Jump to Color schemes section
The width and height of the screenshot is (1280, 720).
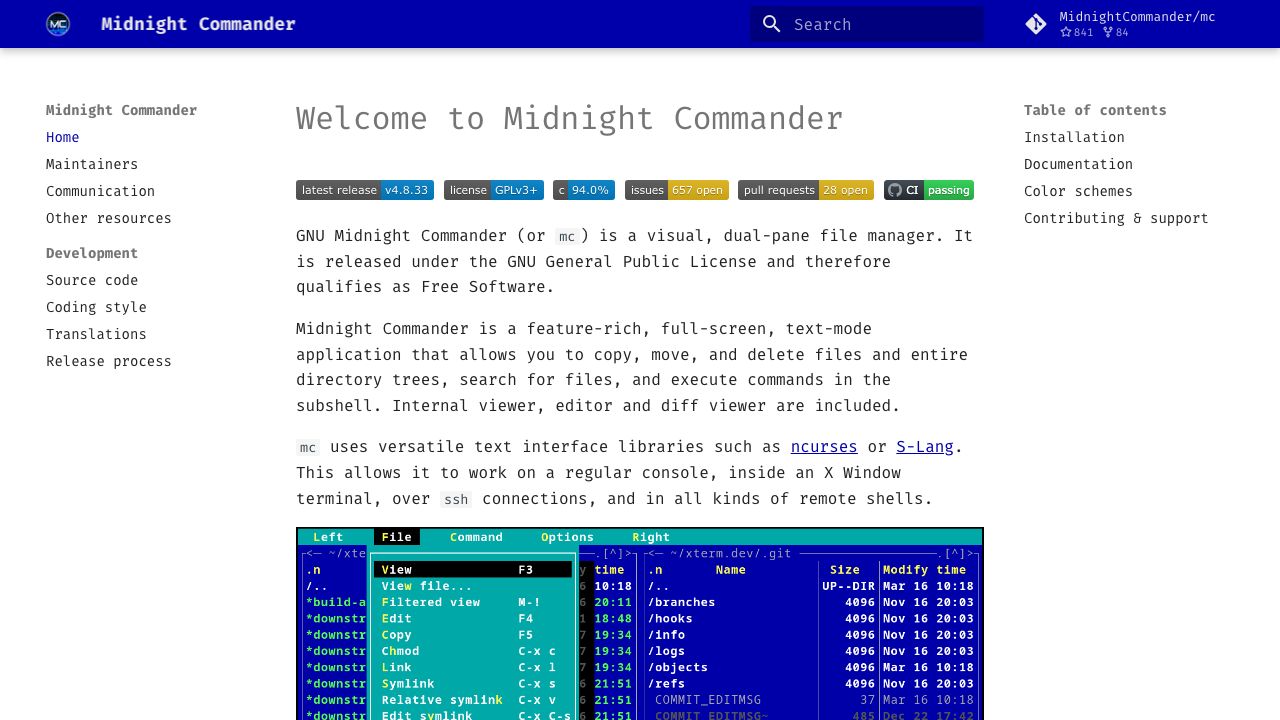click(1078, 191)
